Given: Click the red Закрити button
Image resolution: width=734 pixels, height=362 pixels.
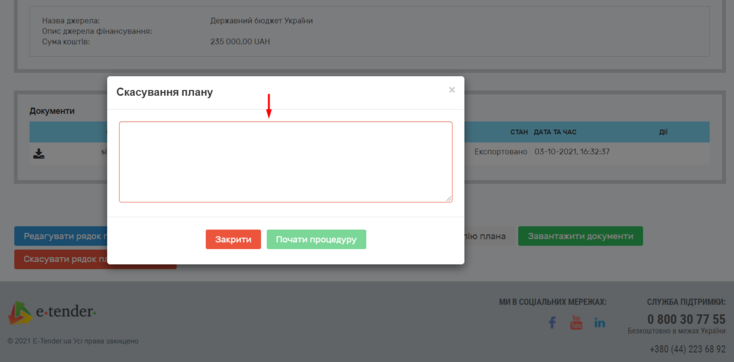Looking at the screenshot, I should (233, 239).
